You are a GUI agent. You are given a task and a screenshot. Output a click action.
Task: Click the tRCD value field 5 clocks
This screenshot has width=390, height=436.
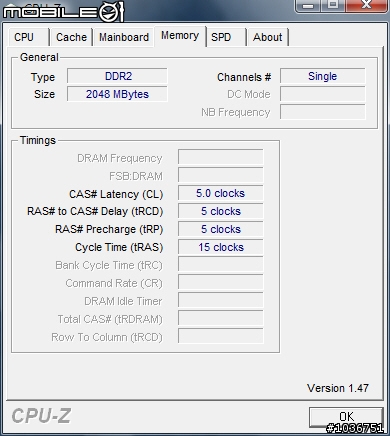221,211
